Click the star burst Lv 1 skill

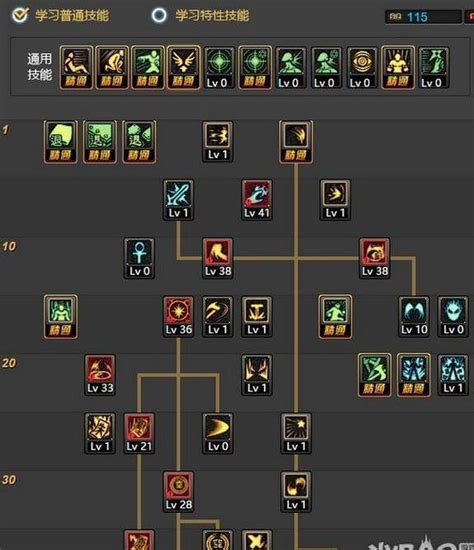(x=296, y=433)
